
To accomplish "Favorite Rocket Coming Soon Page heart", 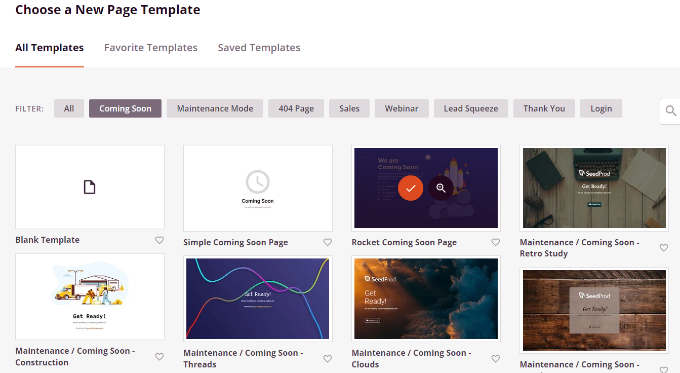I will pyautogui.click(x=496, y=242).
